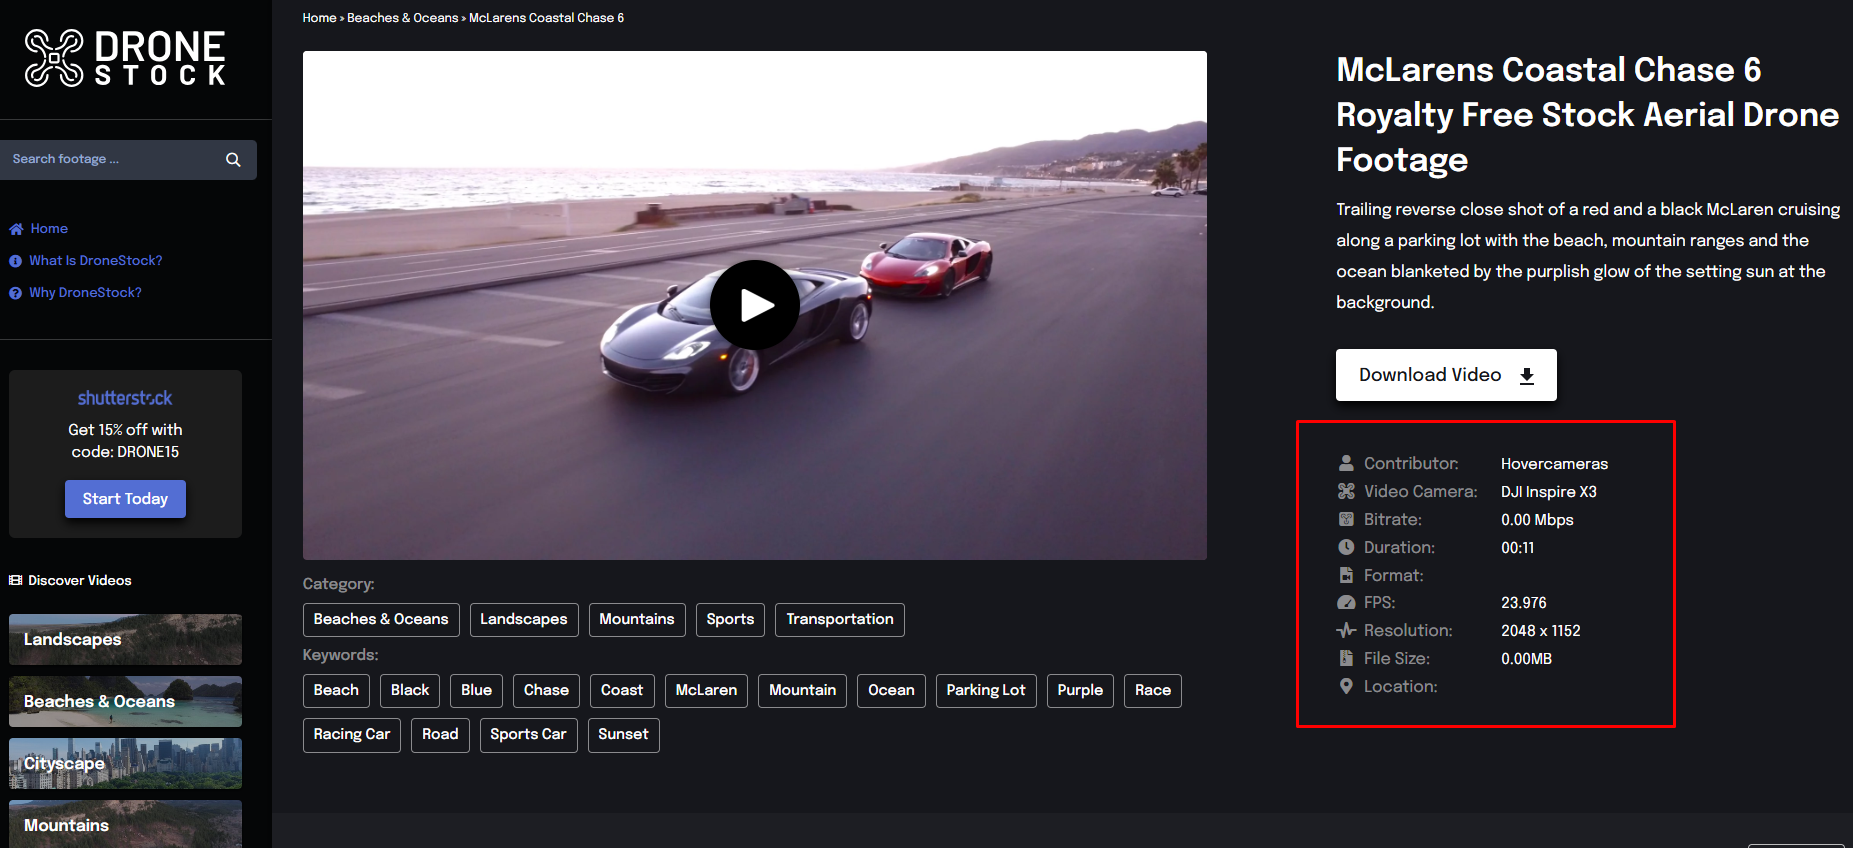Click the 2048 x 1152 resolution value
1853x848 pixels.
coord(1541,631)
